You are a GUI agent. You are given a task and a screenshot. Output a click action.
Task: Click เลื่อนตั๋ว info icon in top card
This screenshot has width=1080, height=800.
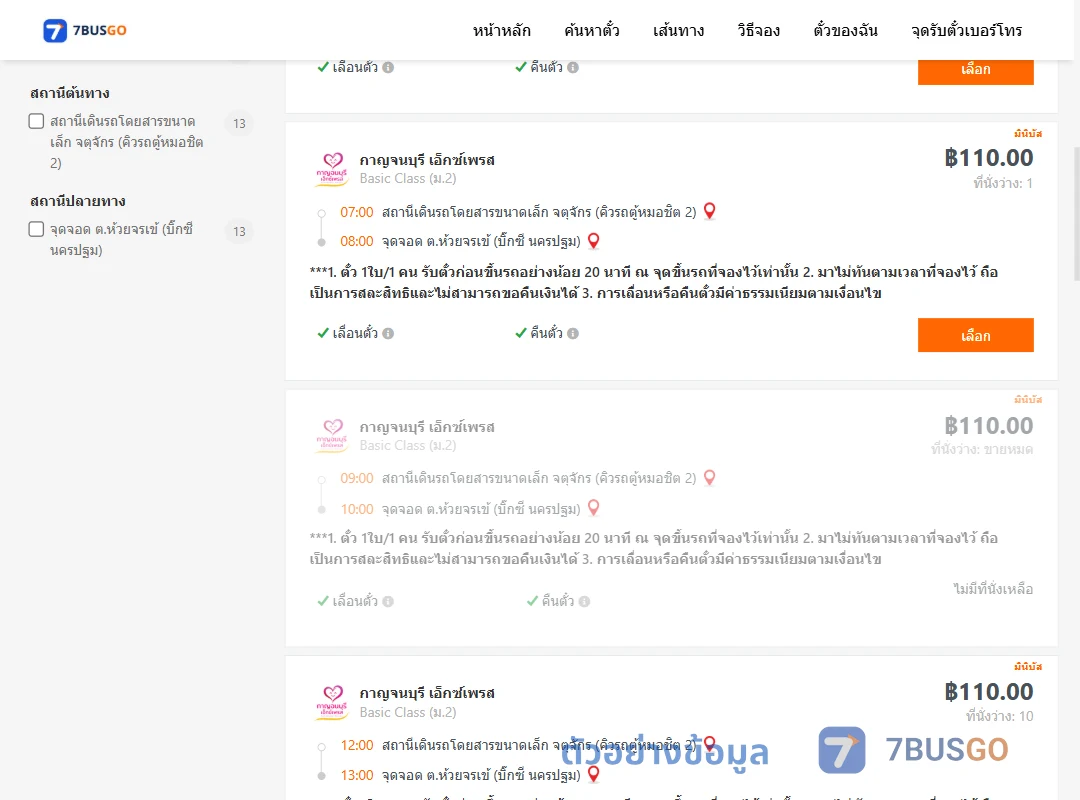pos(388,68)
